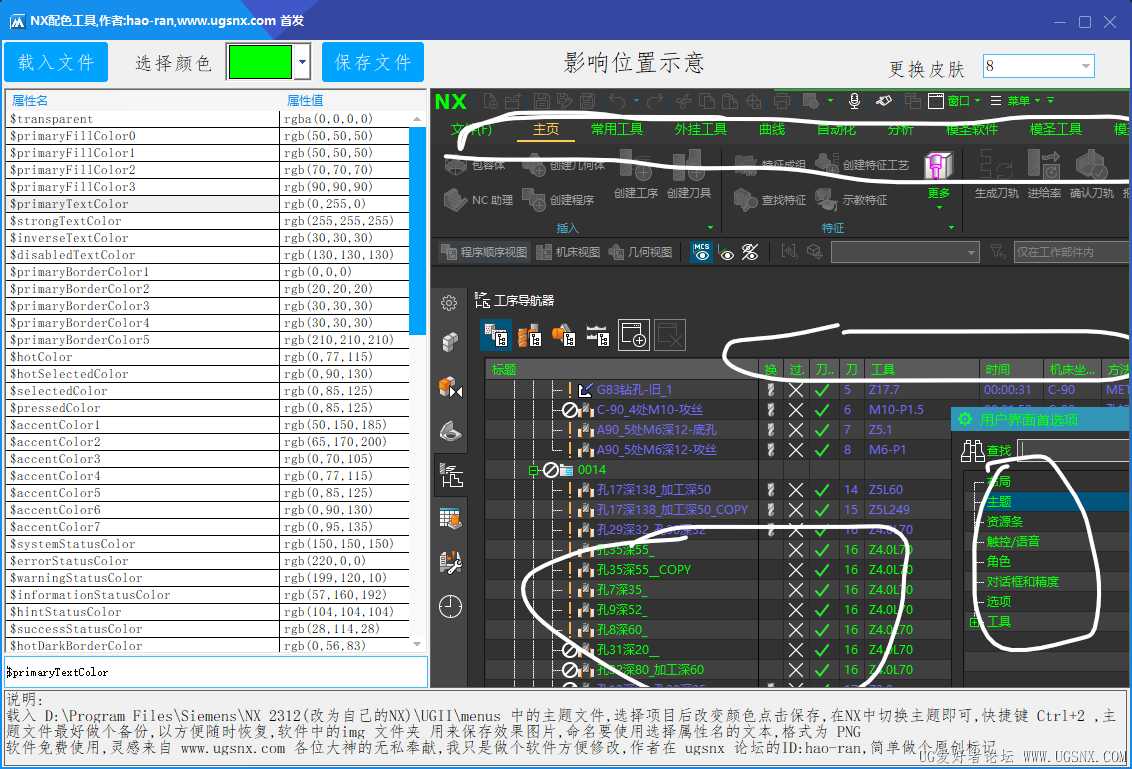The height and width of the screenshot is (769, 1132).
Task: Select the $strongTextColor property row
Action: [207, 221]
